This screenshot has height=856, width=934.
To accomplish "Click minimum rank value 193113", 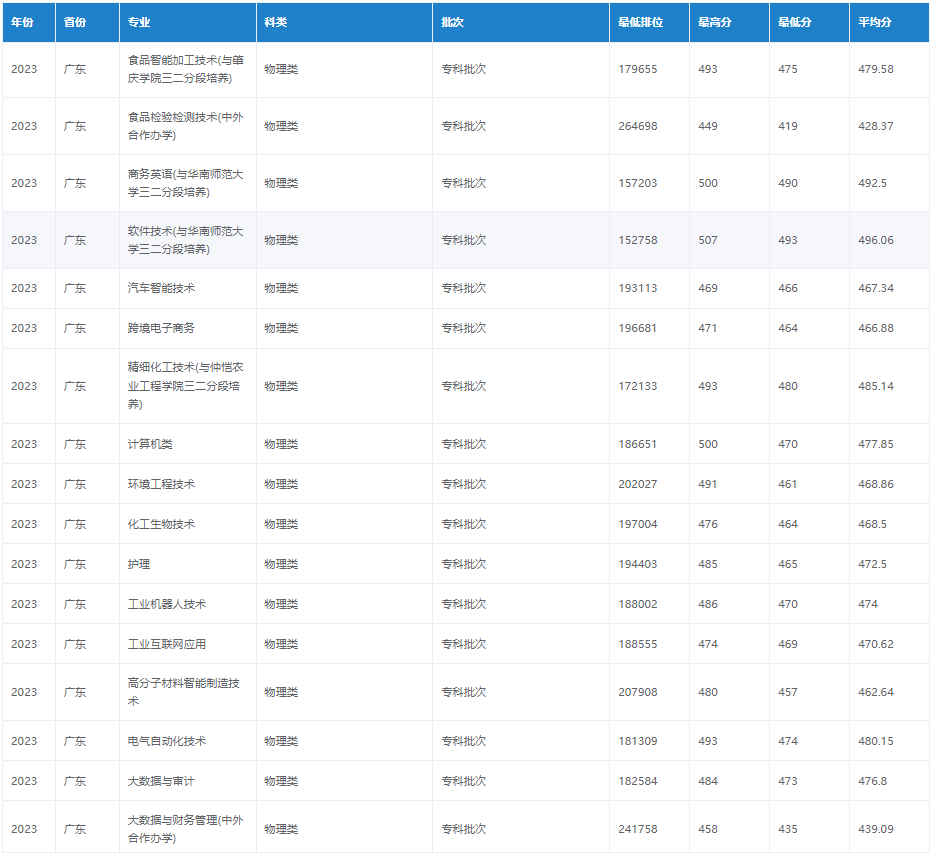I will (637, 288).
